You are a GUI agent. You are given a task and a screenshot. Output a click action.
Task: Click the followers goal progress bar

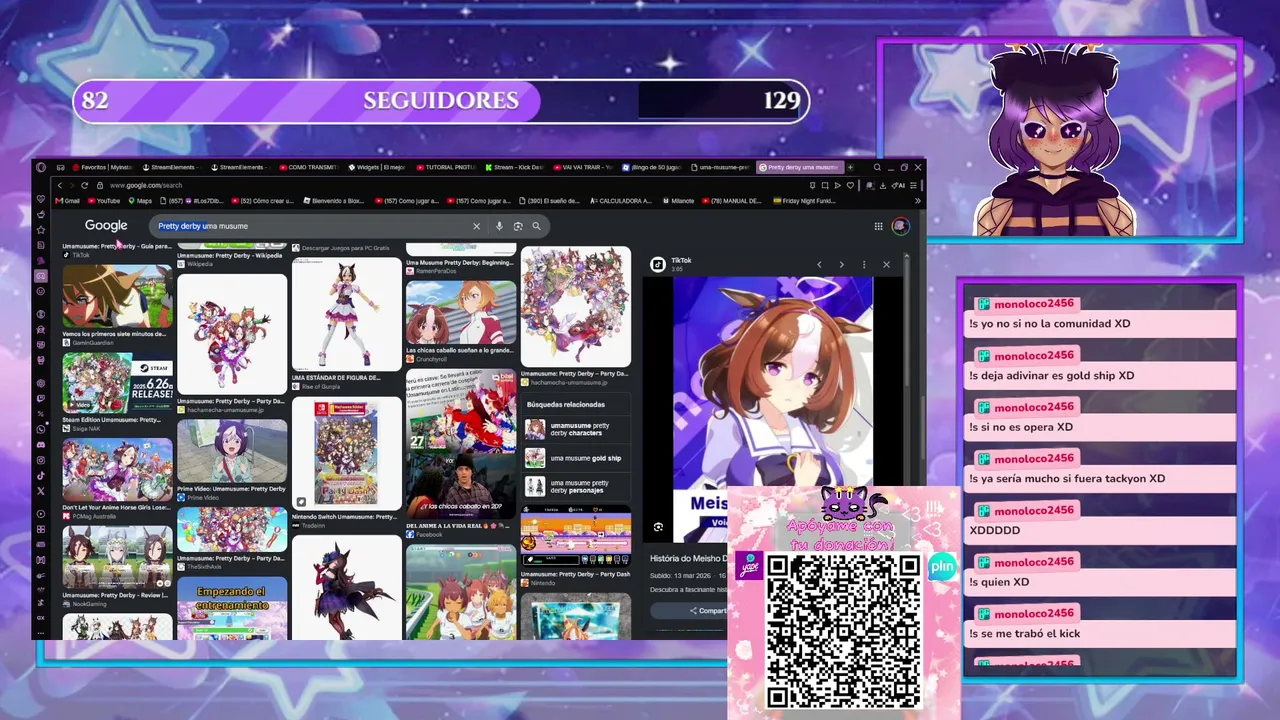[x=441, y=101]
